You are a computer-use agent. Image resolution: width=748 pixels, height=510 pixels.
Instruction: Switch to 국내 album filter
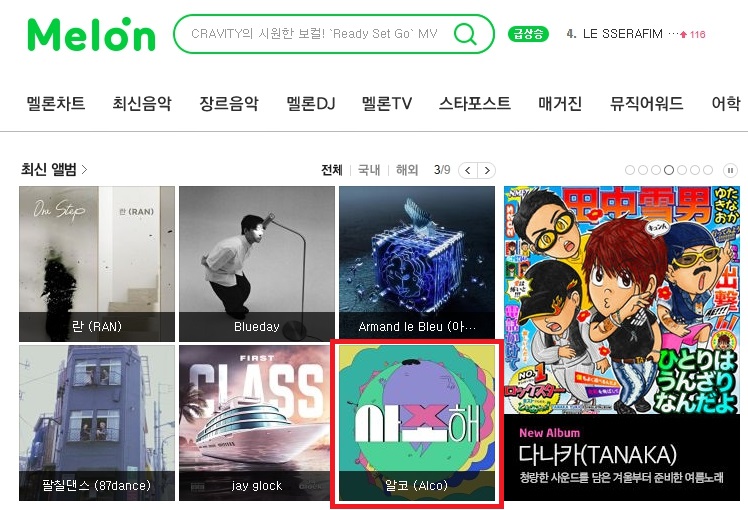369,170
